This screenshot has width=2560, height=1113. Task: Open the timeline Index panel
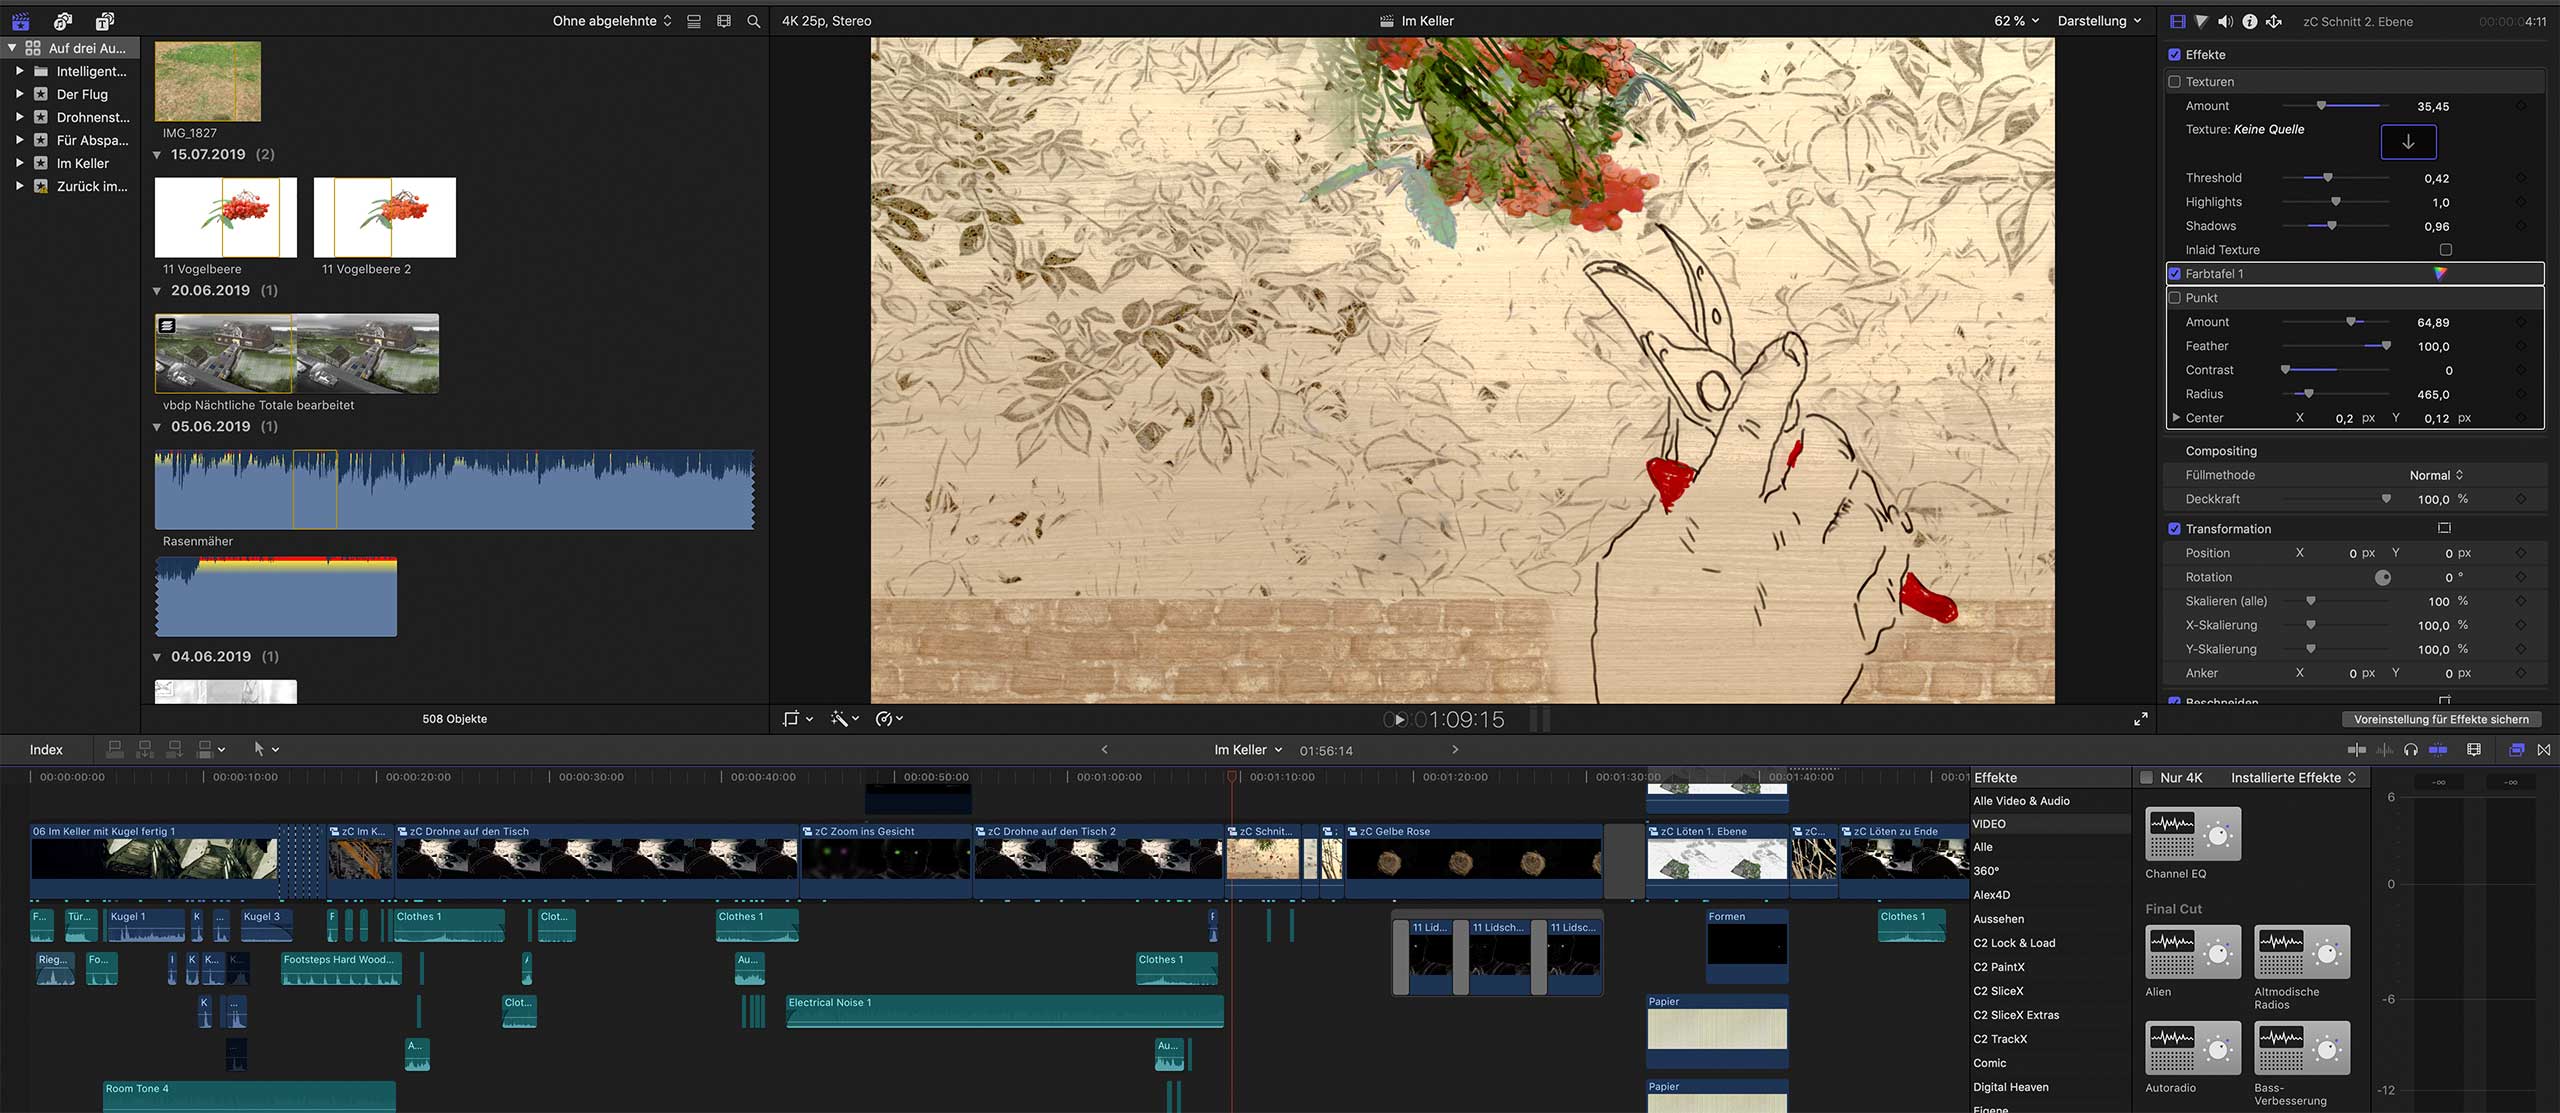(46, 749)
